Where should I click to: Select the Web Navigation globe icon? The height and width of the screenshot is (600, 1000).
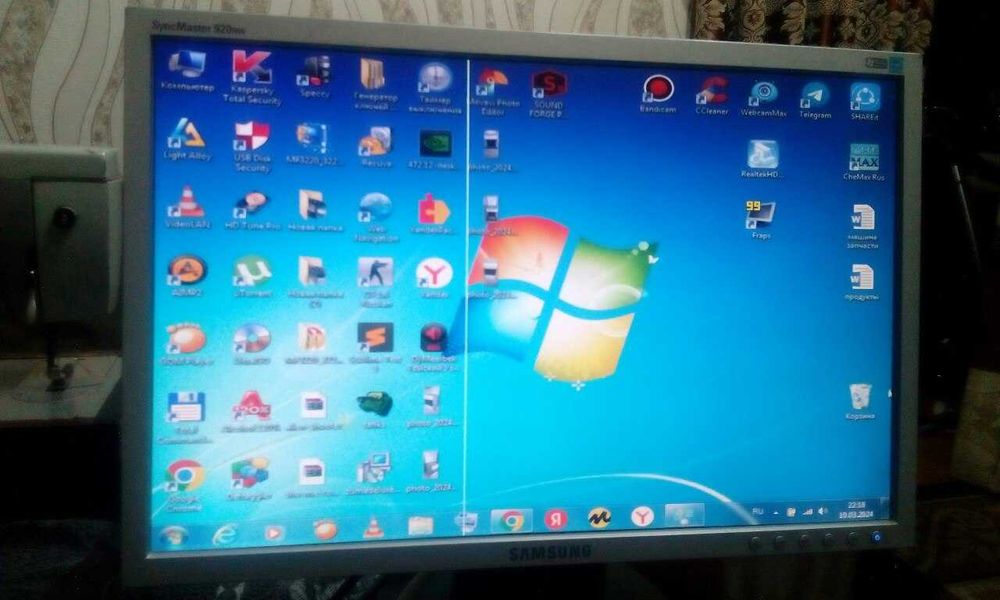point(375,217)
